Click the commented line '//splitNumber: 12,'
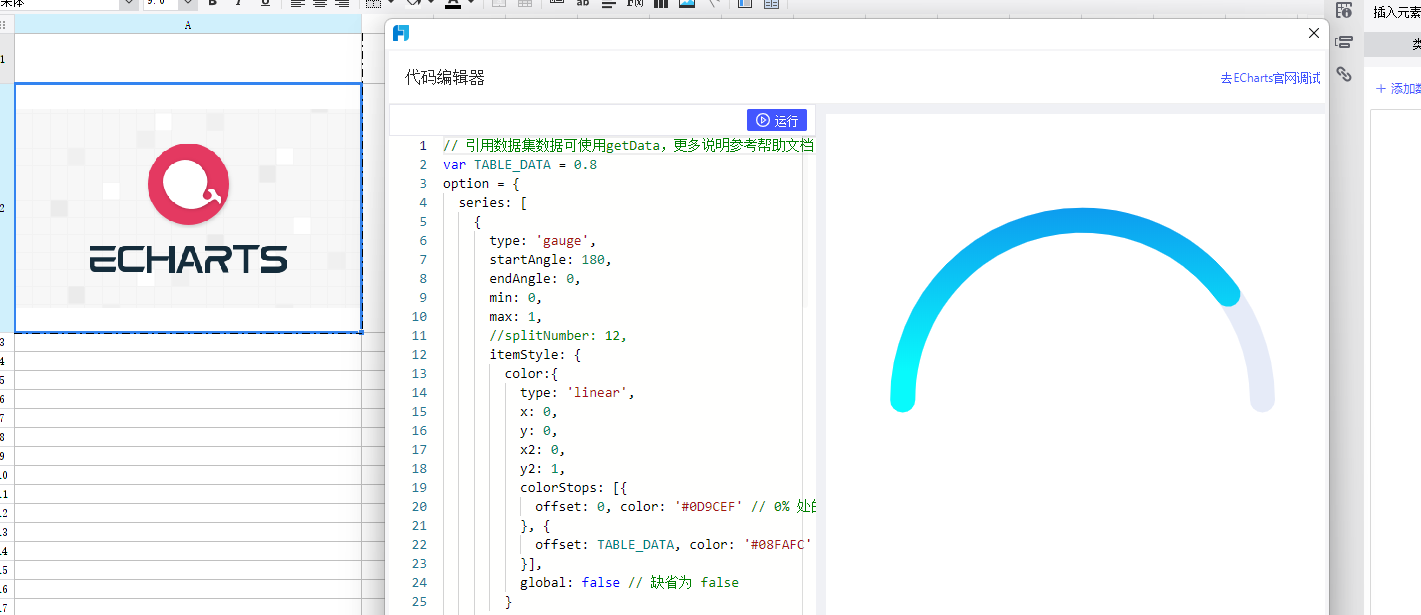The width and height of the screenshot is (1421, 615). tap(558, 335)
